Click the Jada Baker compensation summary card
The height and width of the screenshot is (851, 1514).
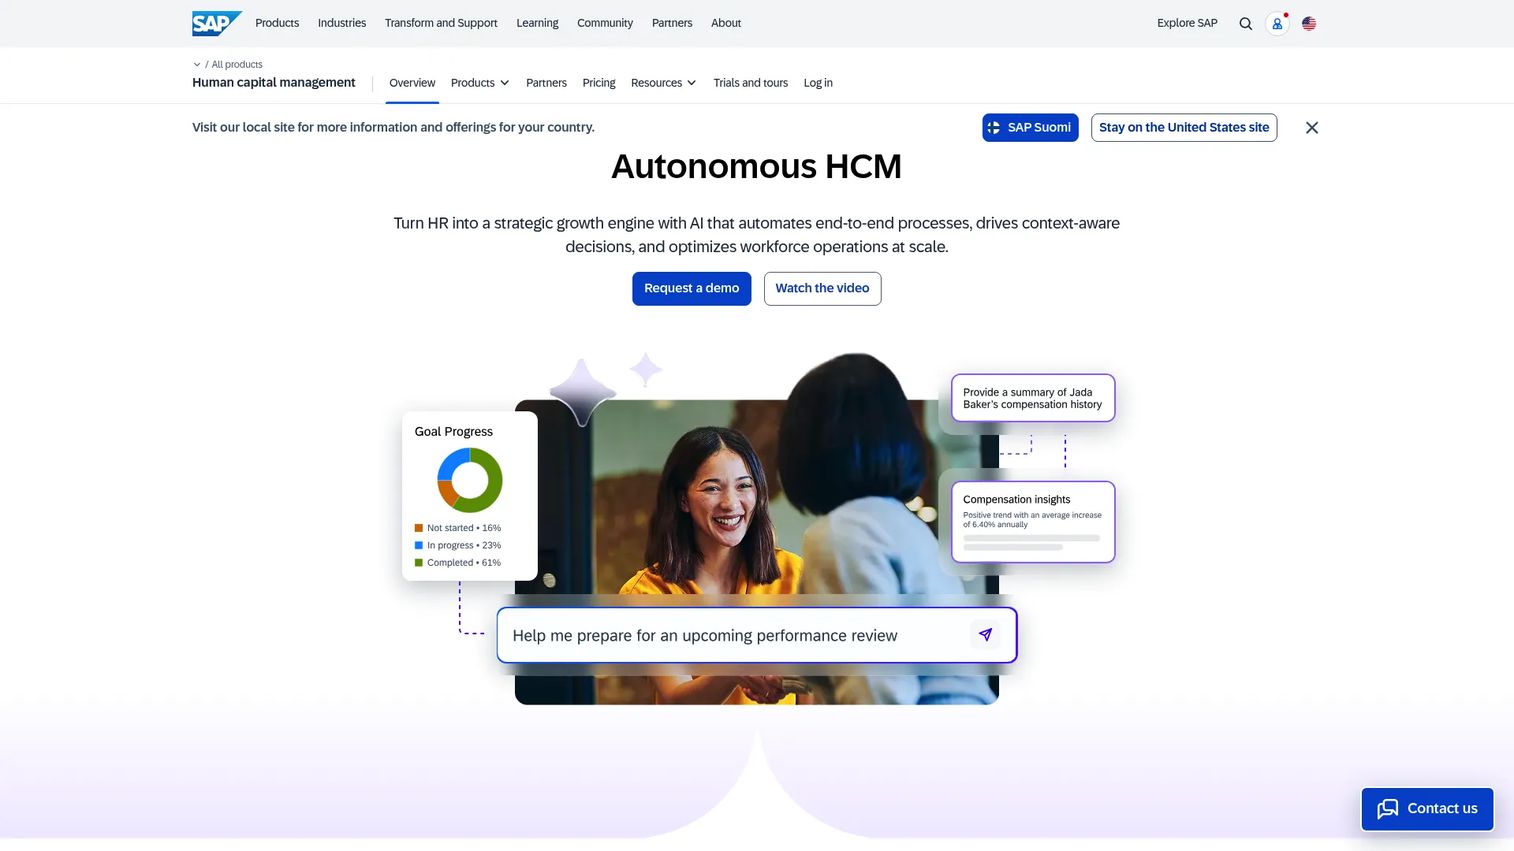pos(1033,398)
